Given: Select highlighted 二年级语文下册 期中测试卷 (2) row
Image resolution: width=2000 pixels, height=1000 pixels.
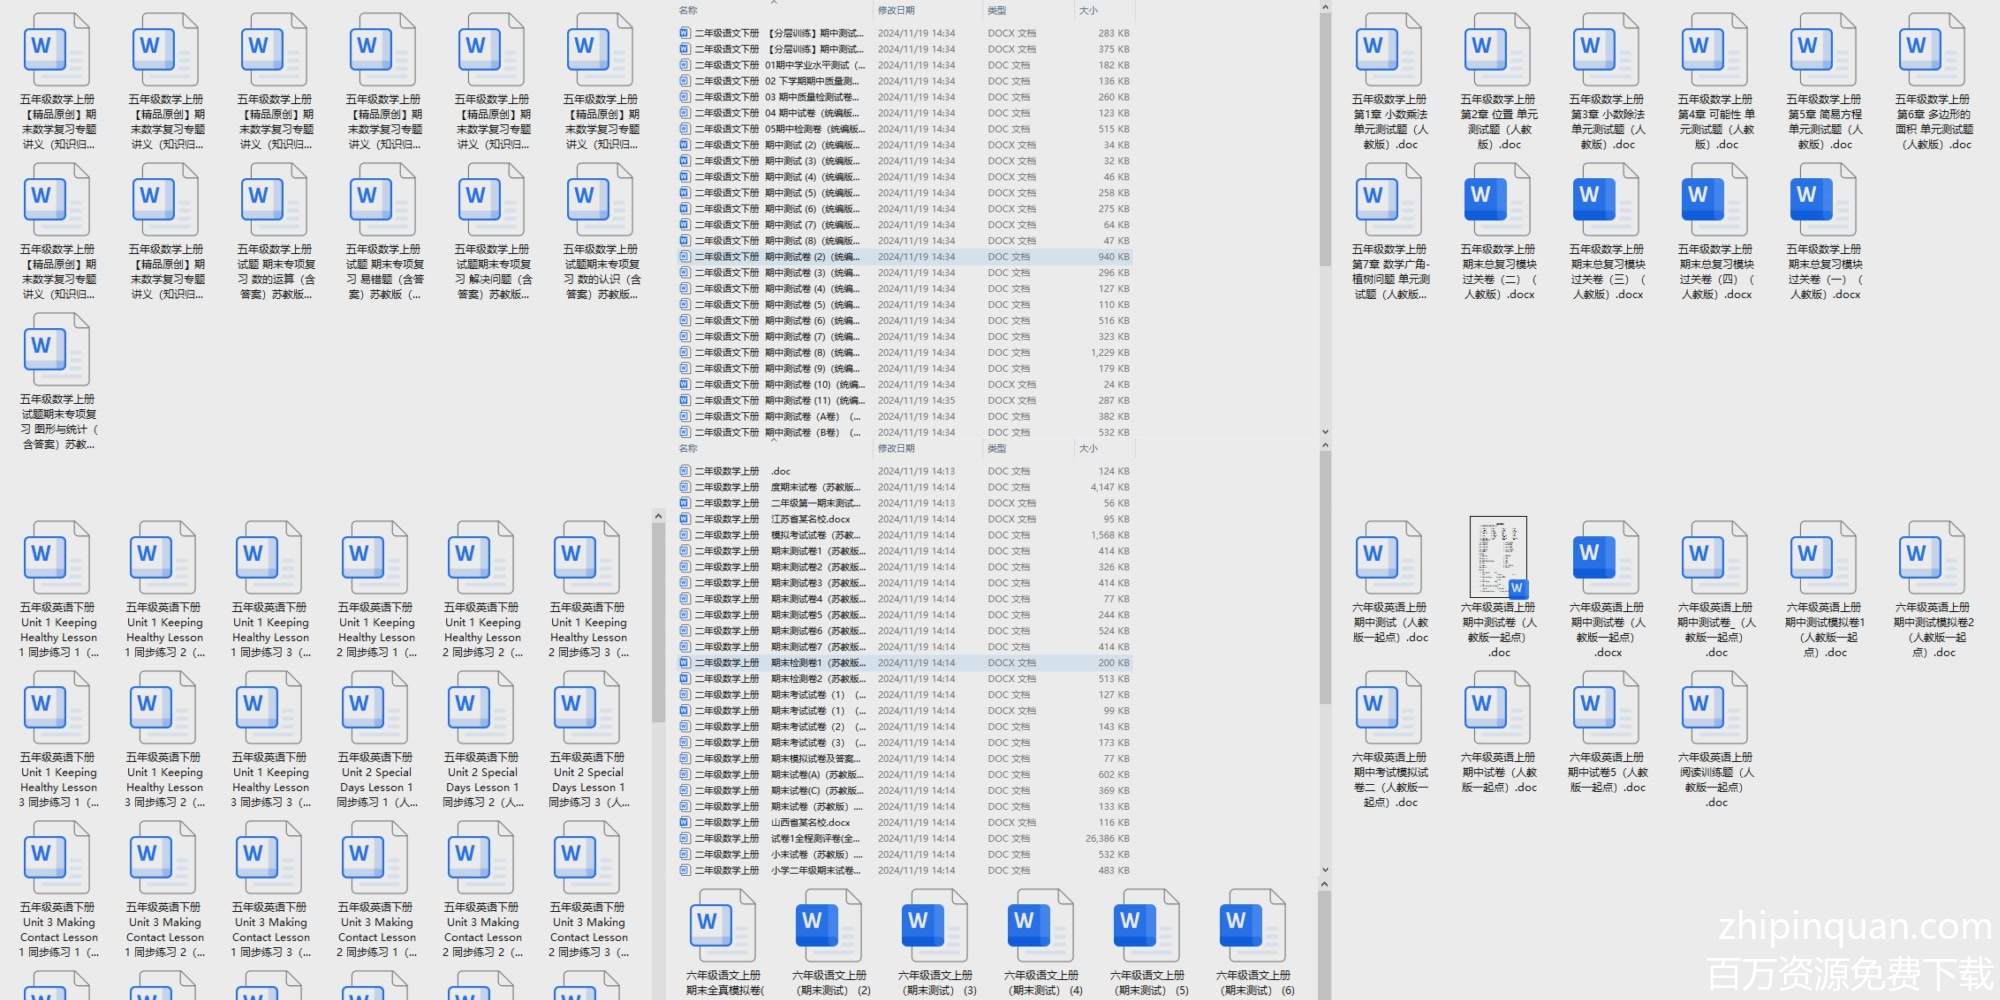Looking at the screenshot, I should click(x=780, y=257).
